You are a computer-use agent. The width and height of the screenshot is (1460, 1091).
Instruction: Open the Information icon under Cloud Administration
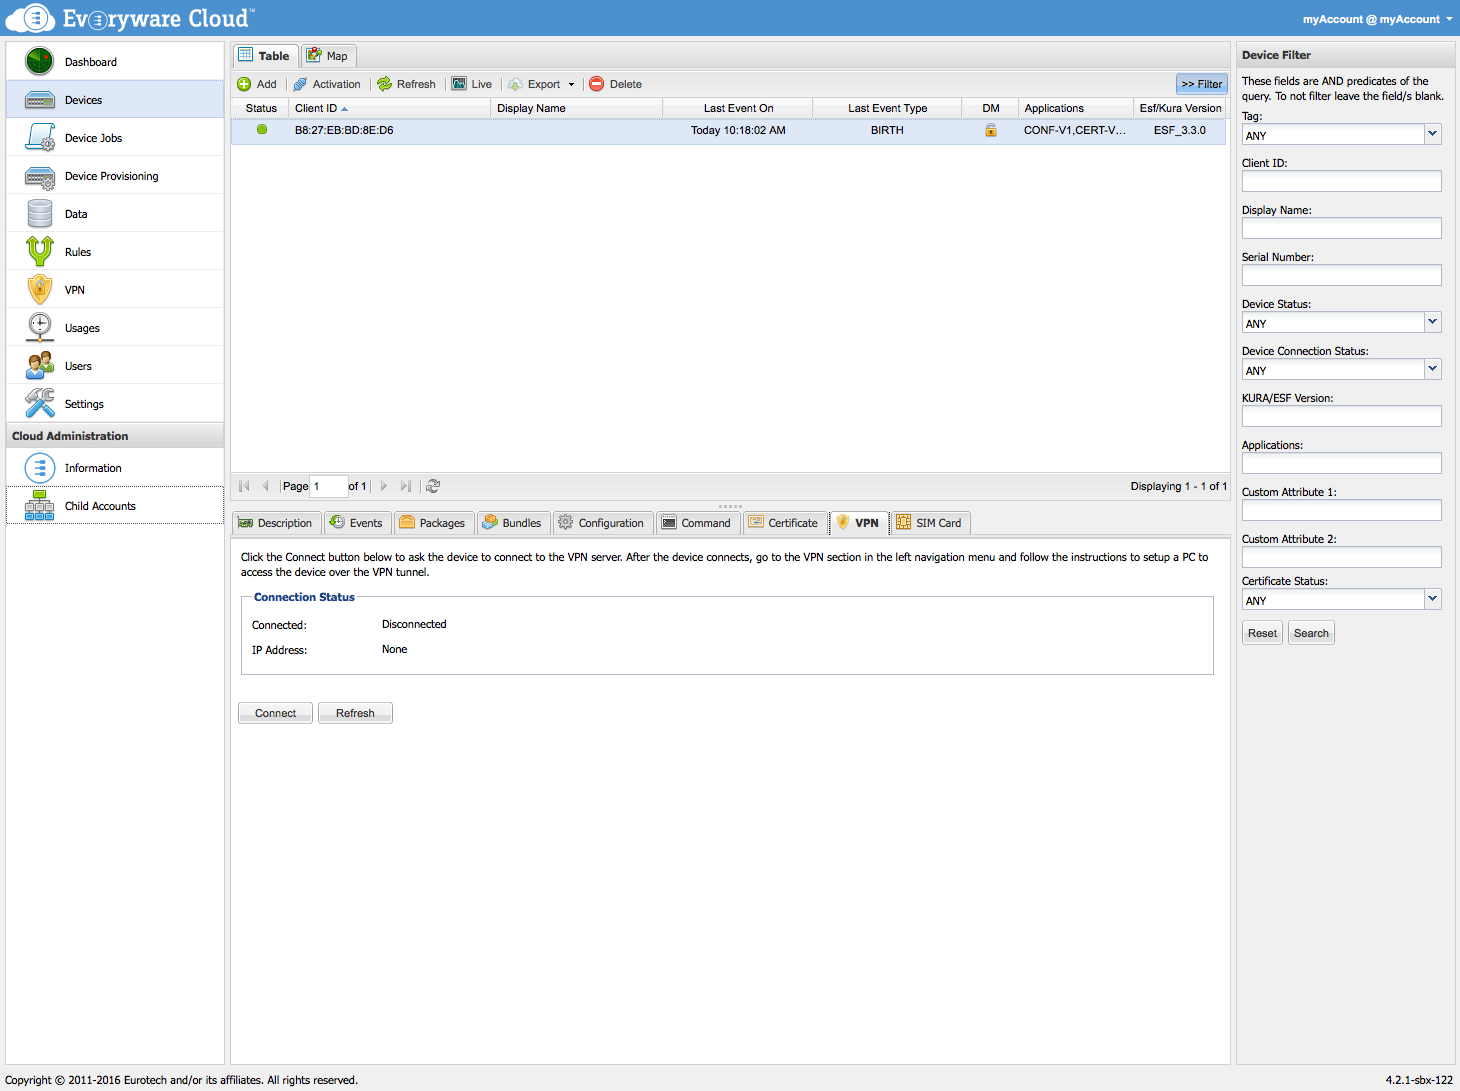pos(40,468)
